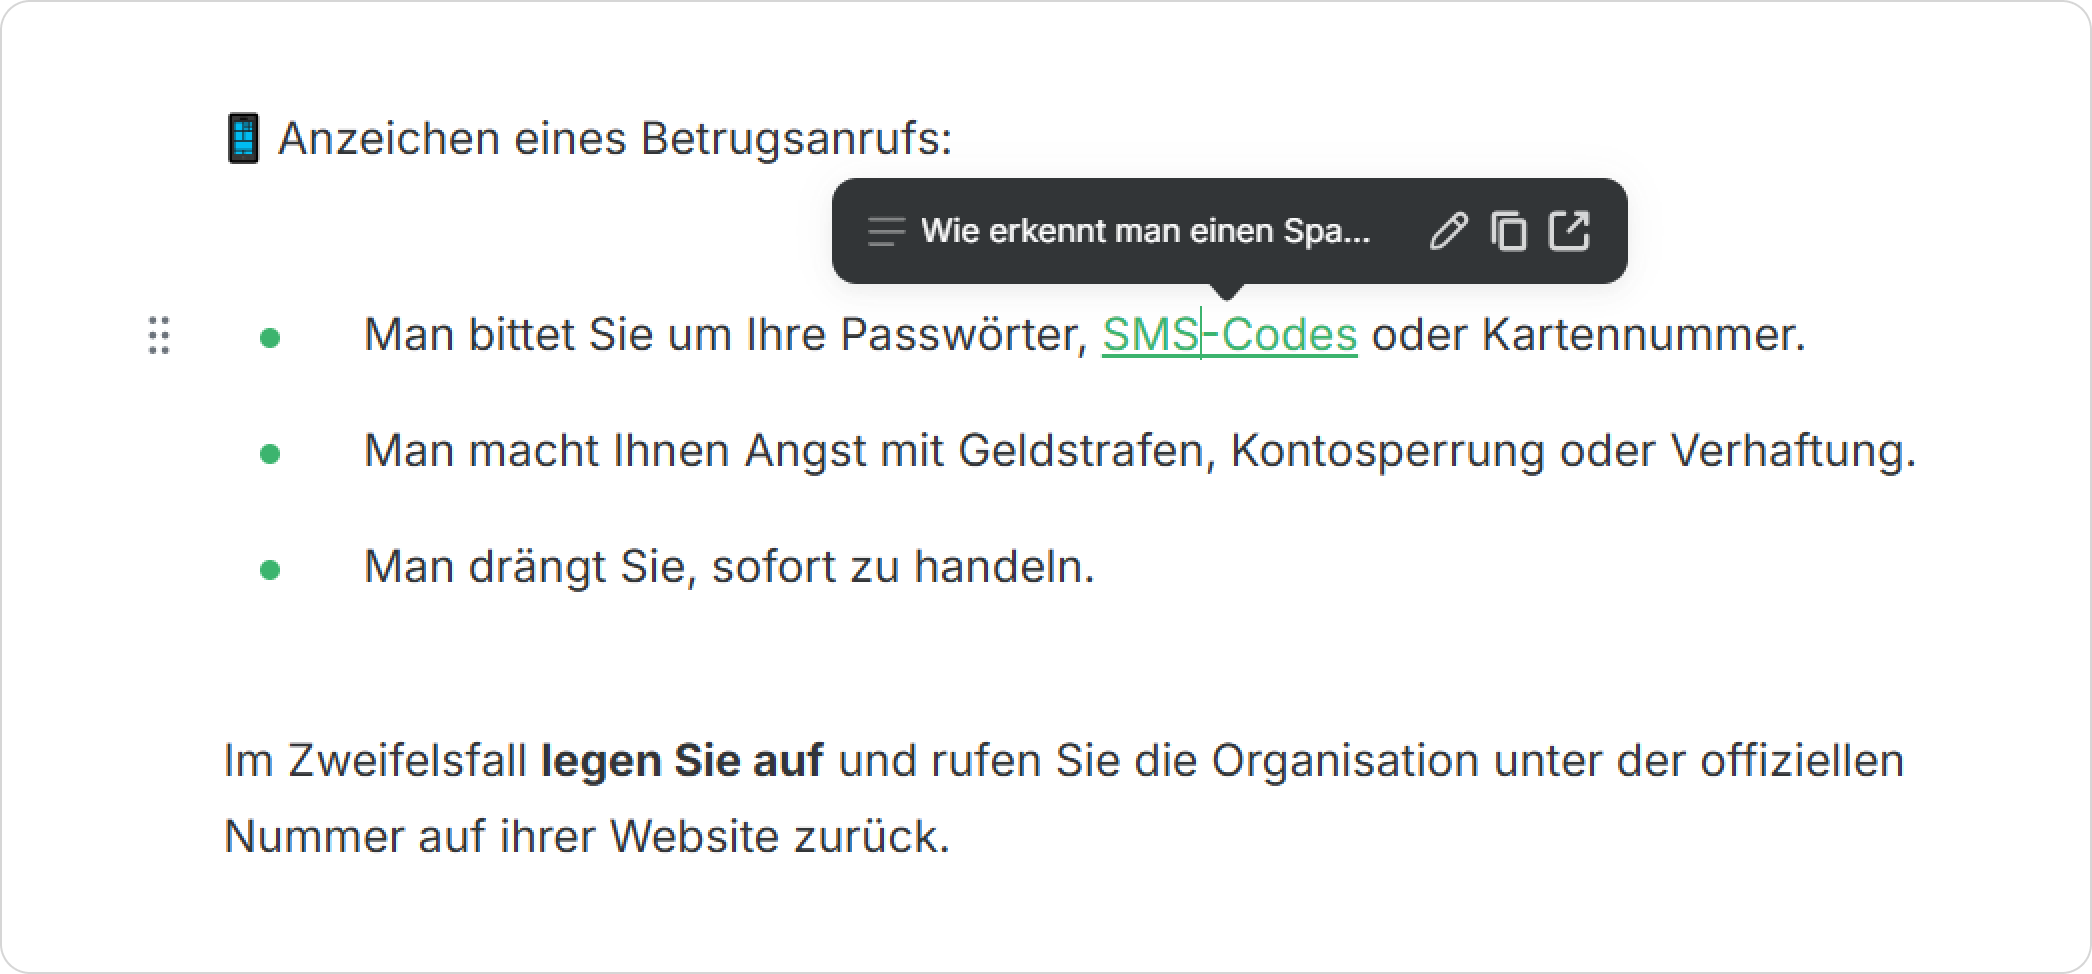
Task: Copy the link using the copy icon
Action: [x=1509, y=231]
